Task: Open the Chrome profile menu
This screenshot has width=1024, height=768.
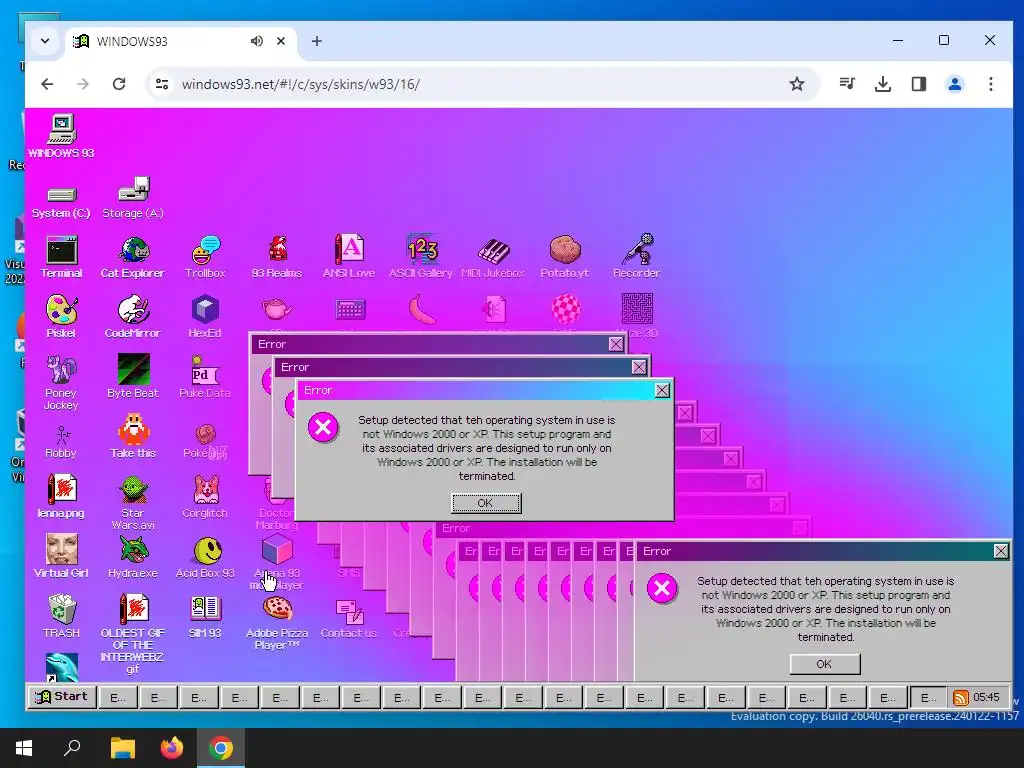Action: tap(955, 84)
